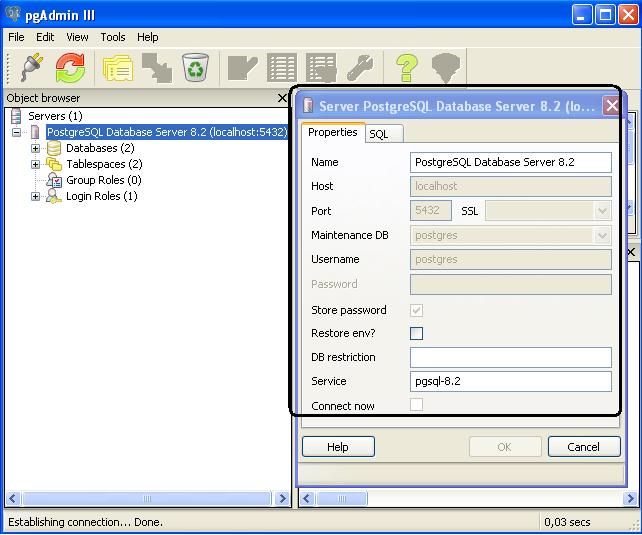This screenshot has height=535, width=642.
Task: Click the Username field showing postgres
Action: 511,260
